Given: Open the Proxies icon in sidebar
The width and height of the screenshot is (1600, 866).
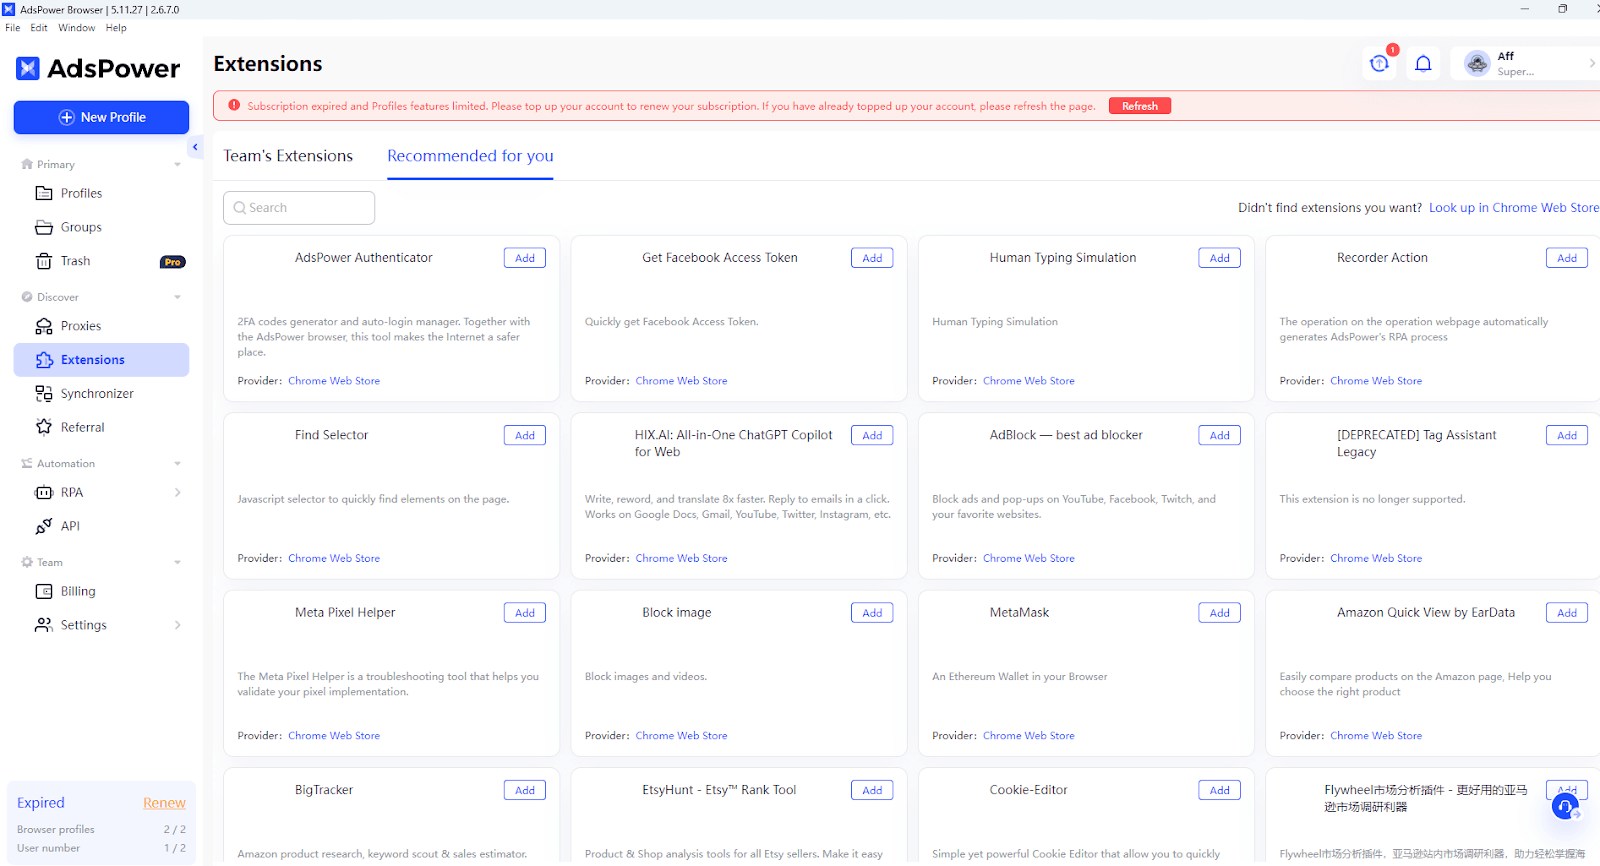Looking at the screenshot, I should (44, 326).
